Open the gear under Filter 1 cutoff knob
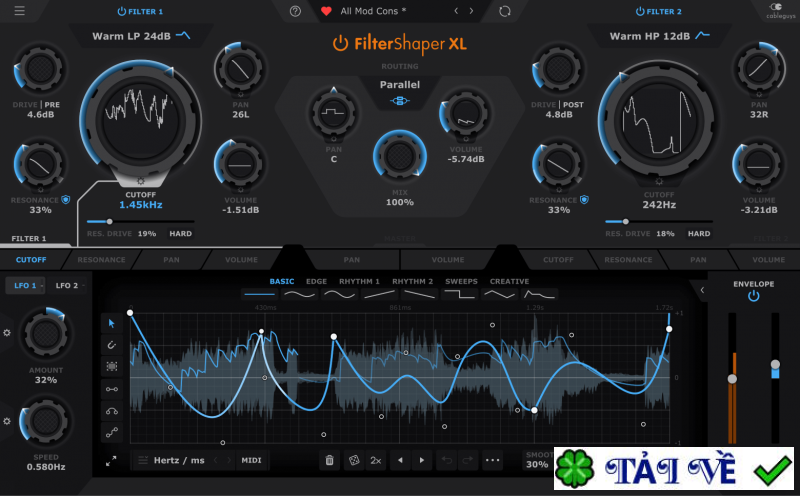 coord(141,182)
